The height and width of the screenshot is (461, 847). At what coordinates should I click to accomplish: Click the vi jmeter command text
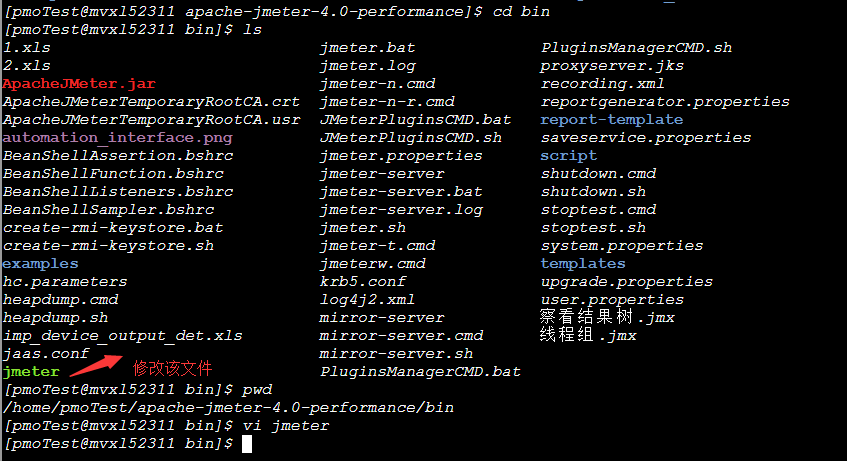(x=285, y=426)
